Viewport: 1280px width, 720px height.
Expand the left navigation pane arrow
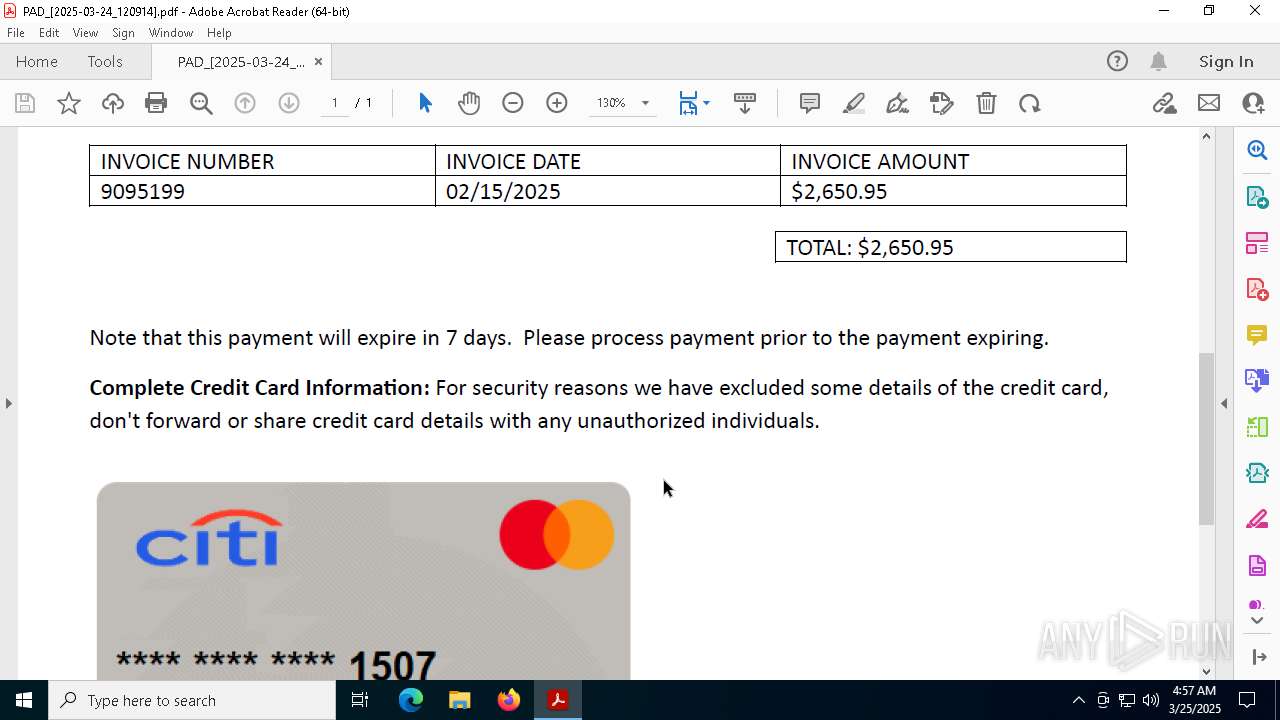[x=8, y=403]
